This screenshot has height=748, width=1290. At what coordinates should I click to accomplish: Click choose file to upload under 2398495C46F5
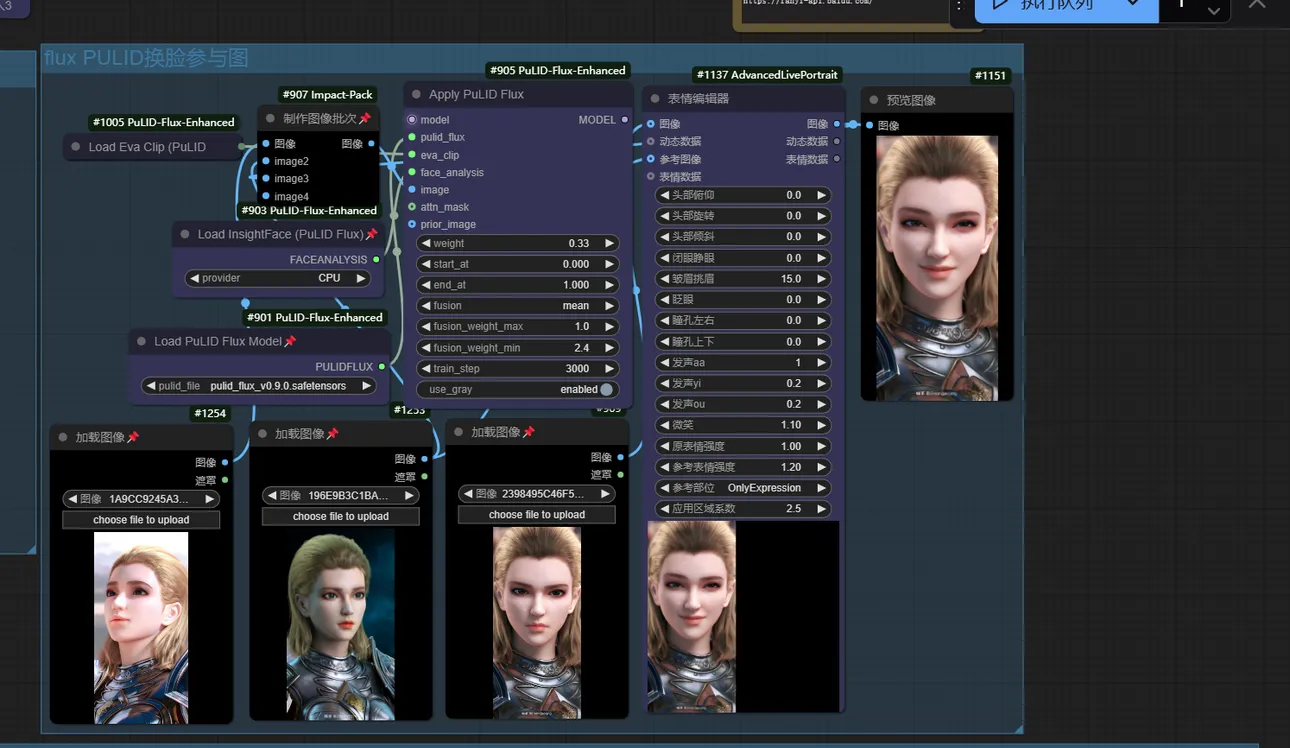(537, 514)
